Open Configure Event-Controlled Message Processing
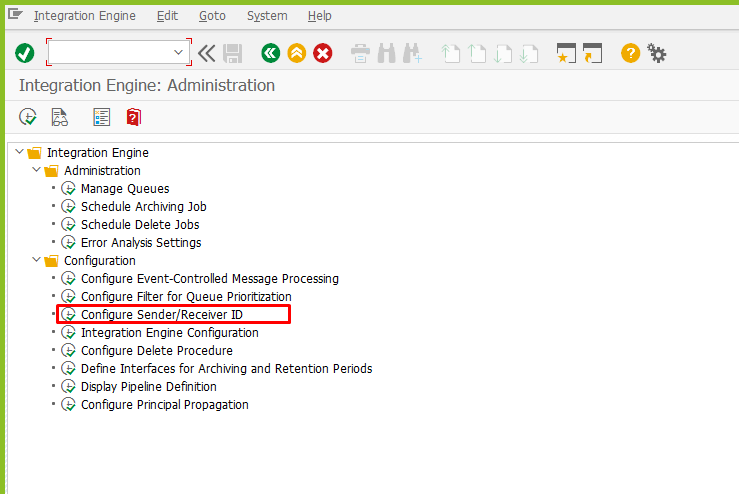Screen dimensions: 739x494 (x=210, y=279)
